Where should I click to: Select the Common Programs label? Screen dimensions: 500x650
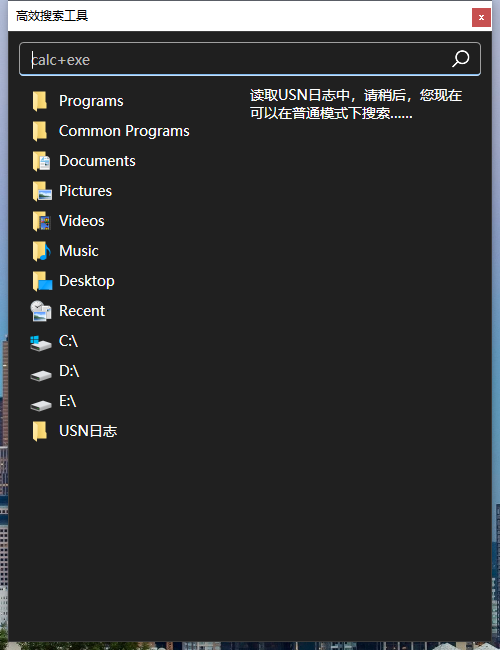124,131
